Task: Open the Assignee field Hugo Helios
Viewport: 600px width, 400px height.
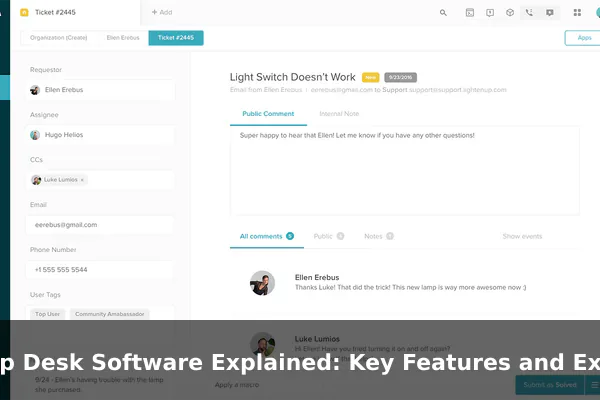Action: click(100, 135)
